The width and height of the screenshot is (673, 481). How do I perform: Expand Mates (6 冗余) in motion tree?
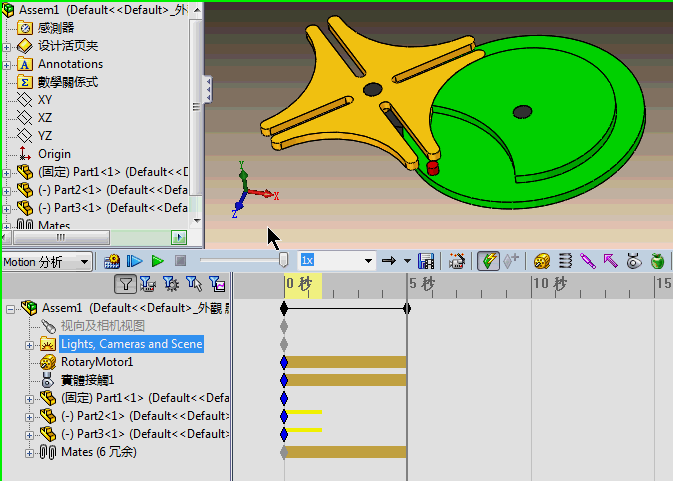29,453
